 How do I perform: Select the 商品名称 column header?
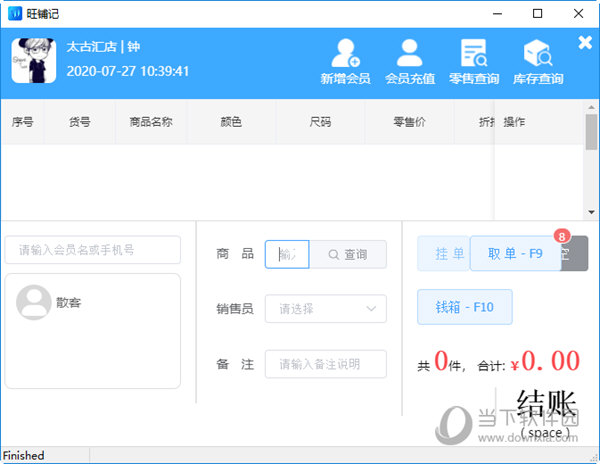click(x=151, y=122)
